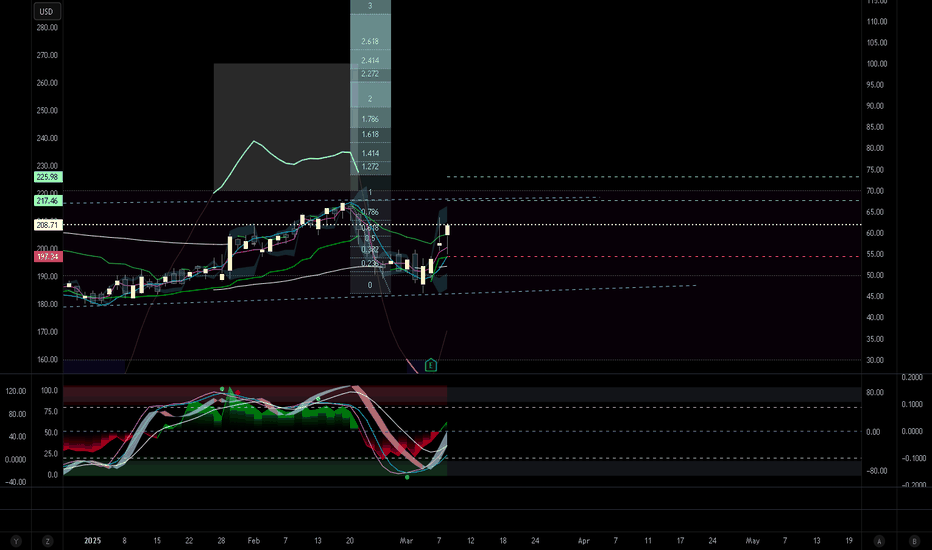
Task: Click the 2025 year label on time axis
Action: [92, 541]
